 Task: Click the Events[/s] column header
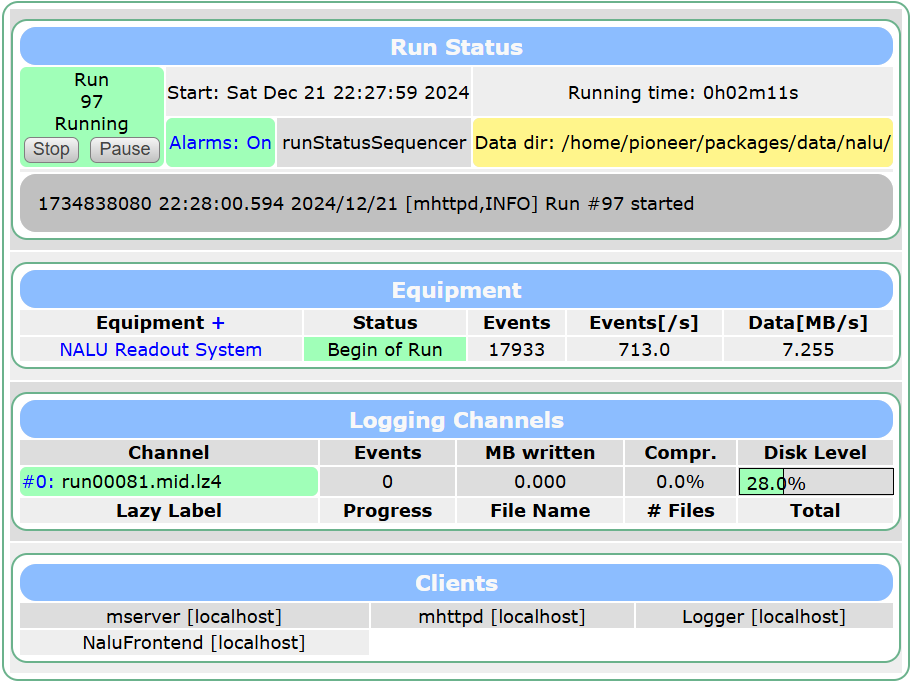644,323
